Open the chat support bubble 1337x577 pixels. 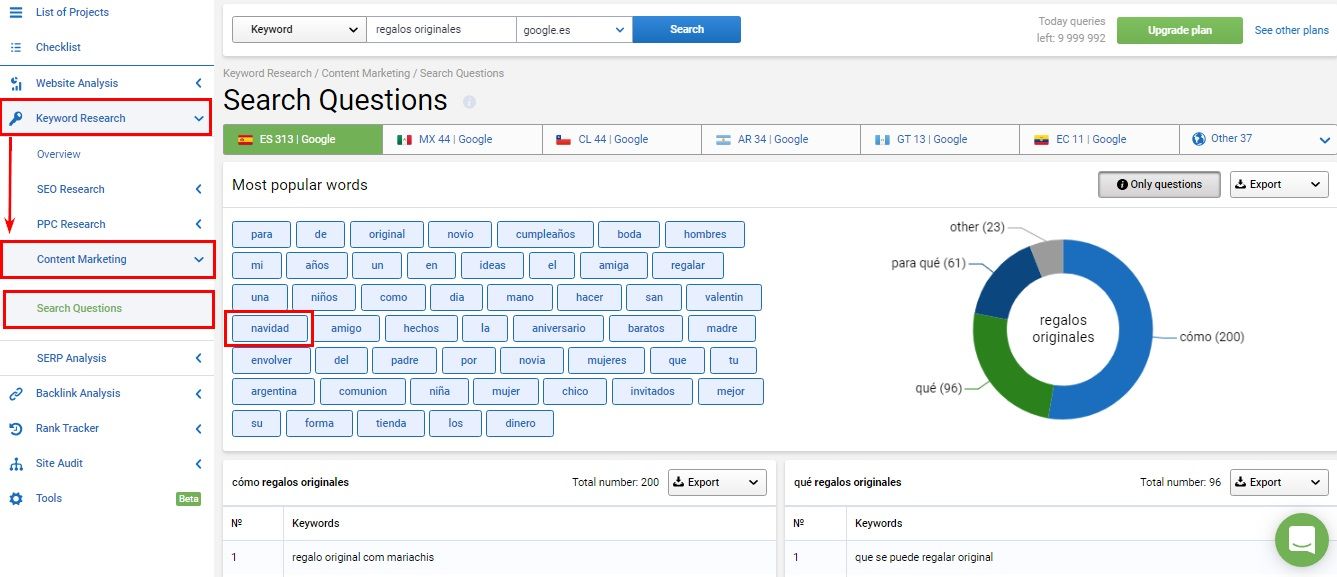(1301, 540)
